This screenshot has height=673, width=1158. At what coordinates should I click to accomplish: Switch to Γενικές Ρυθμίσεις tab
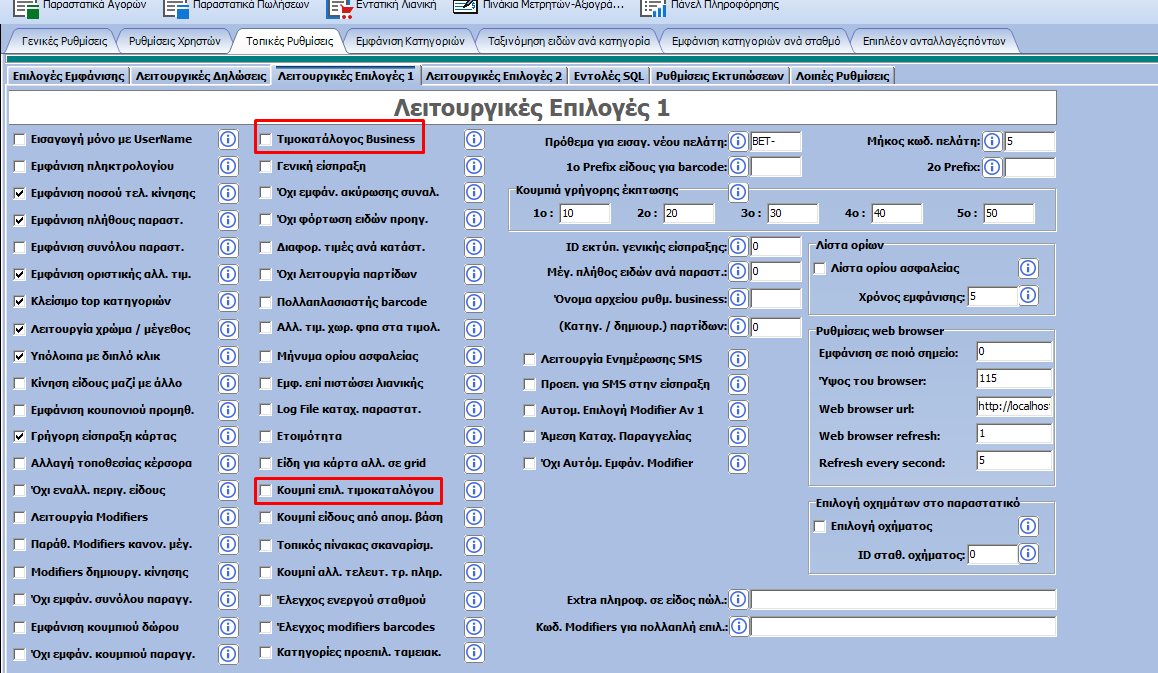[x=64, y=41]
